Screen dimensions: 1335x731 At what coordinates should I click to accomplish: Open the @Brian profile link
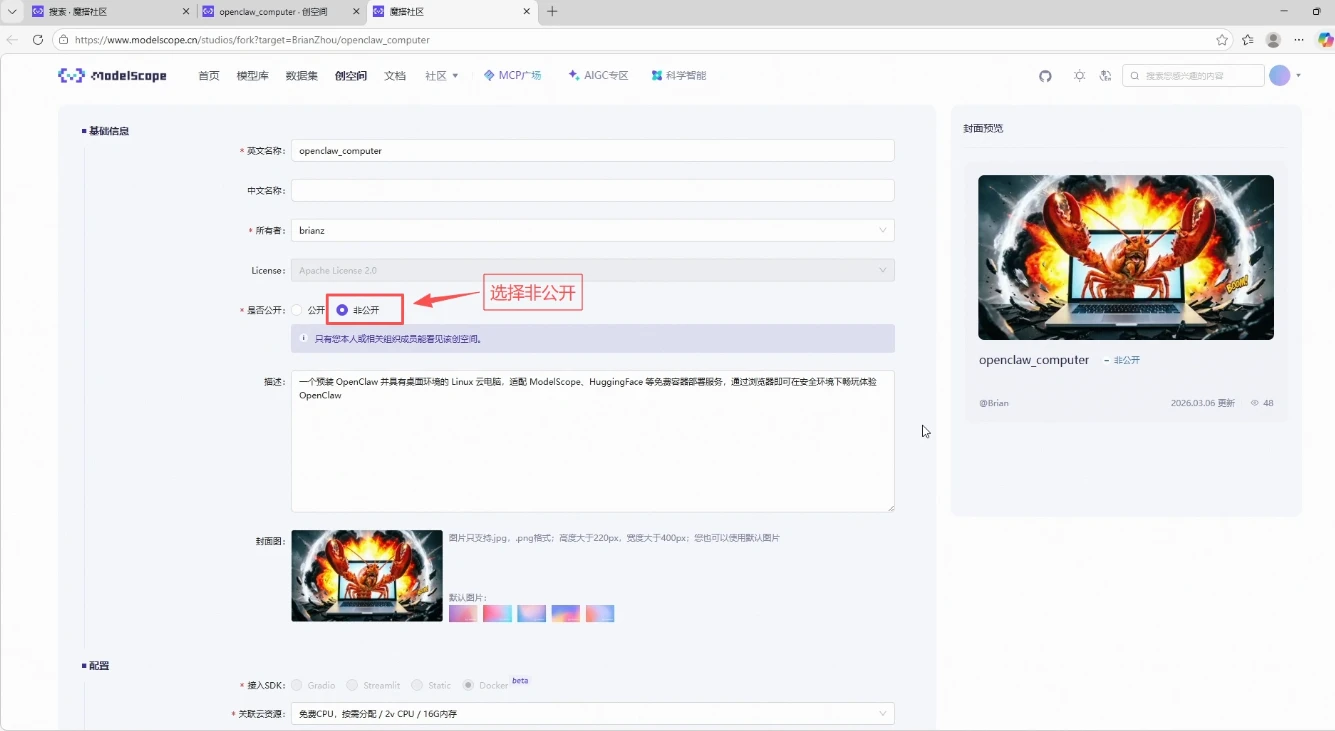[x=993, y=403]
